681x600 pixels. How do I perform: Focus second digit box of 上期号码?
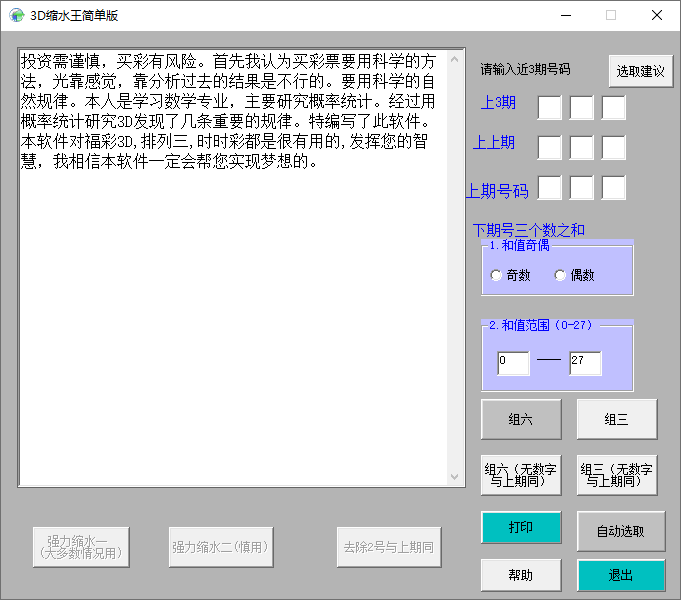coord(582,187)
